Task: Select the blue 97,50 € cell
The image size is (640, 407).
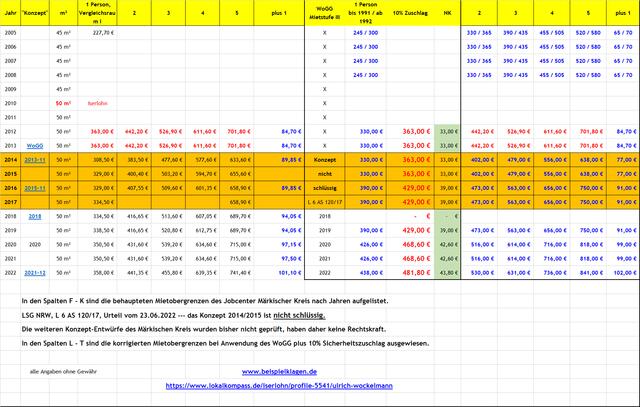Action: point(279,259)
